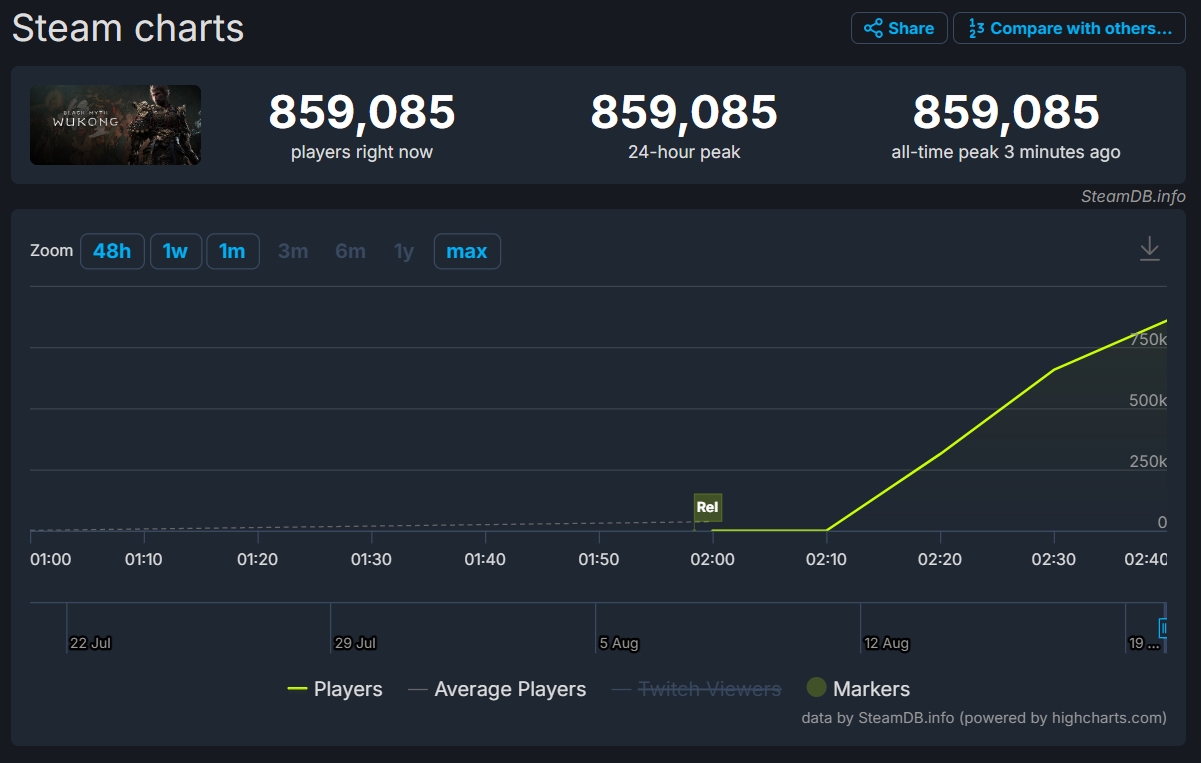Click the 6m zoom option
The image size is (1201, 763).
(x=350, y=251)
